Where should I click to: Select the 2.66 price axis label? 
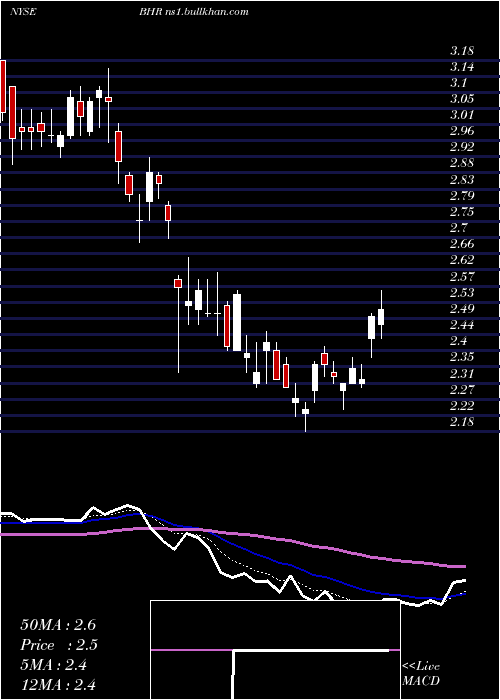[462, 244]
